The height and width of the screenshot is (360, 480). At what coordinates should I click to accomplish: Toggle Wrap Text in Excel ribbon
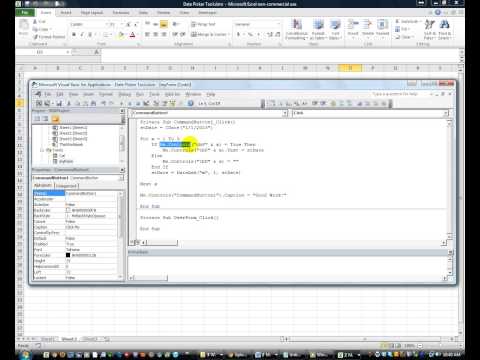tap(203, 24)
